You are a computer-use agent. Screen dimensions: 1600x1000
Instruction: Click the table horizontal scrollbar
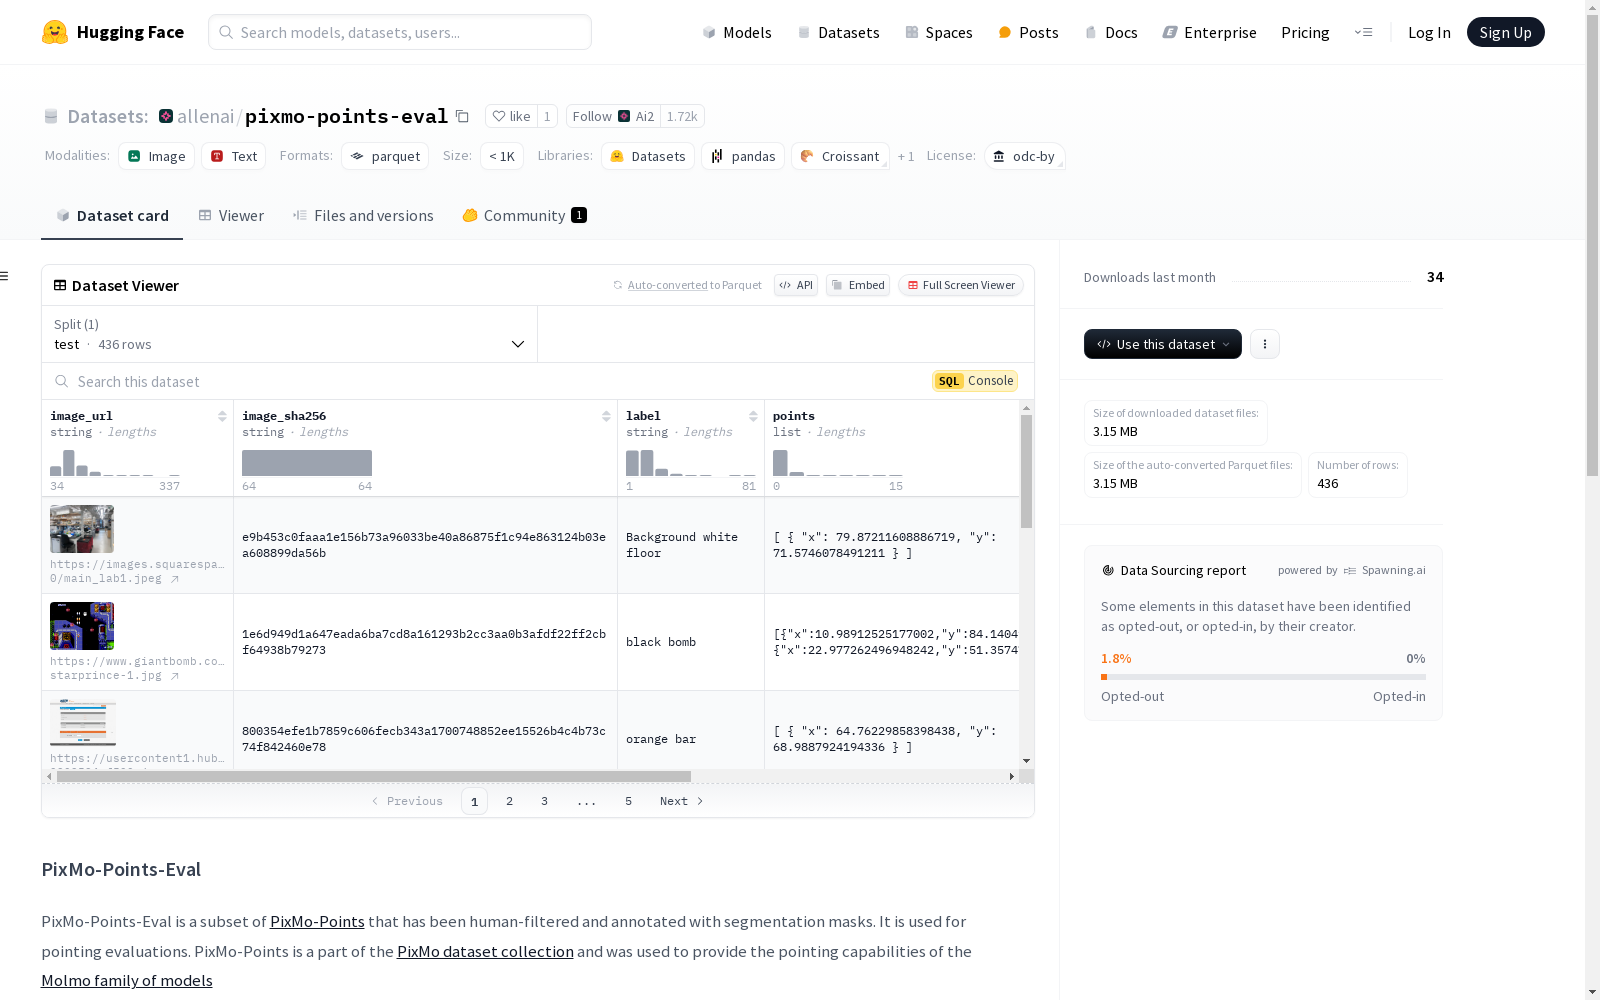click(374, 776)
